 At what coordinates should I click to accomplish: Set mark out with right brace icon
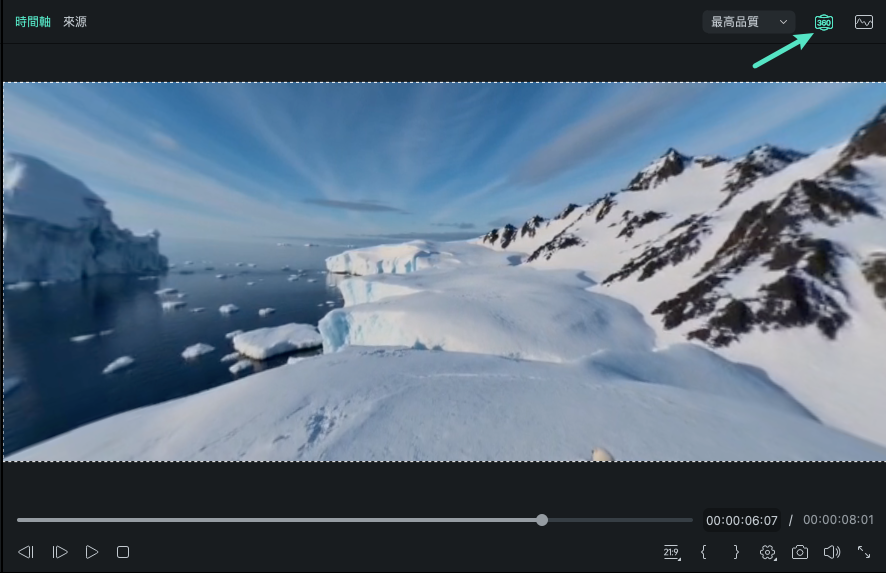tap(736, 552)
